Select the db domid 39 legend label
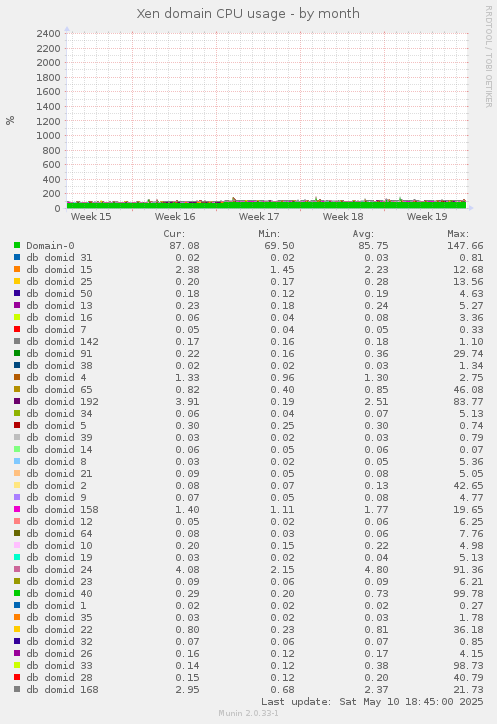This screenshot has width=497, height=724. click(59, 438)
